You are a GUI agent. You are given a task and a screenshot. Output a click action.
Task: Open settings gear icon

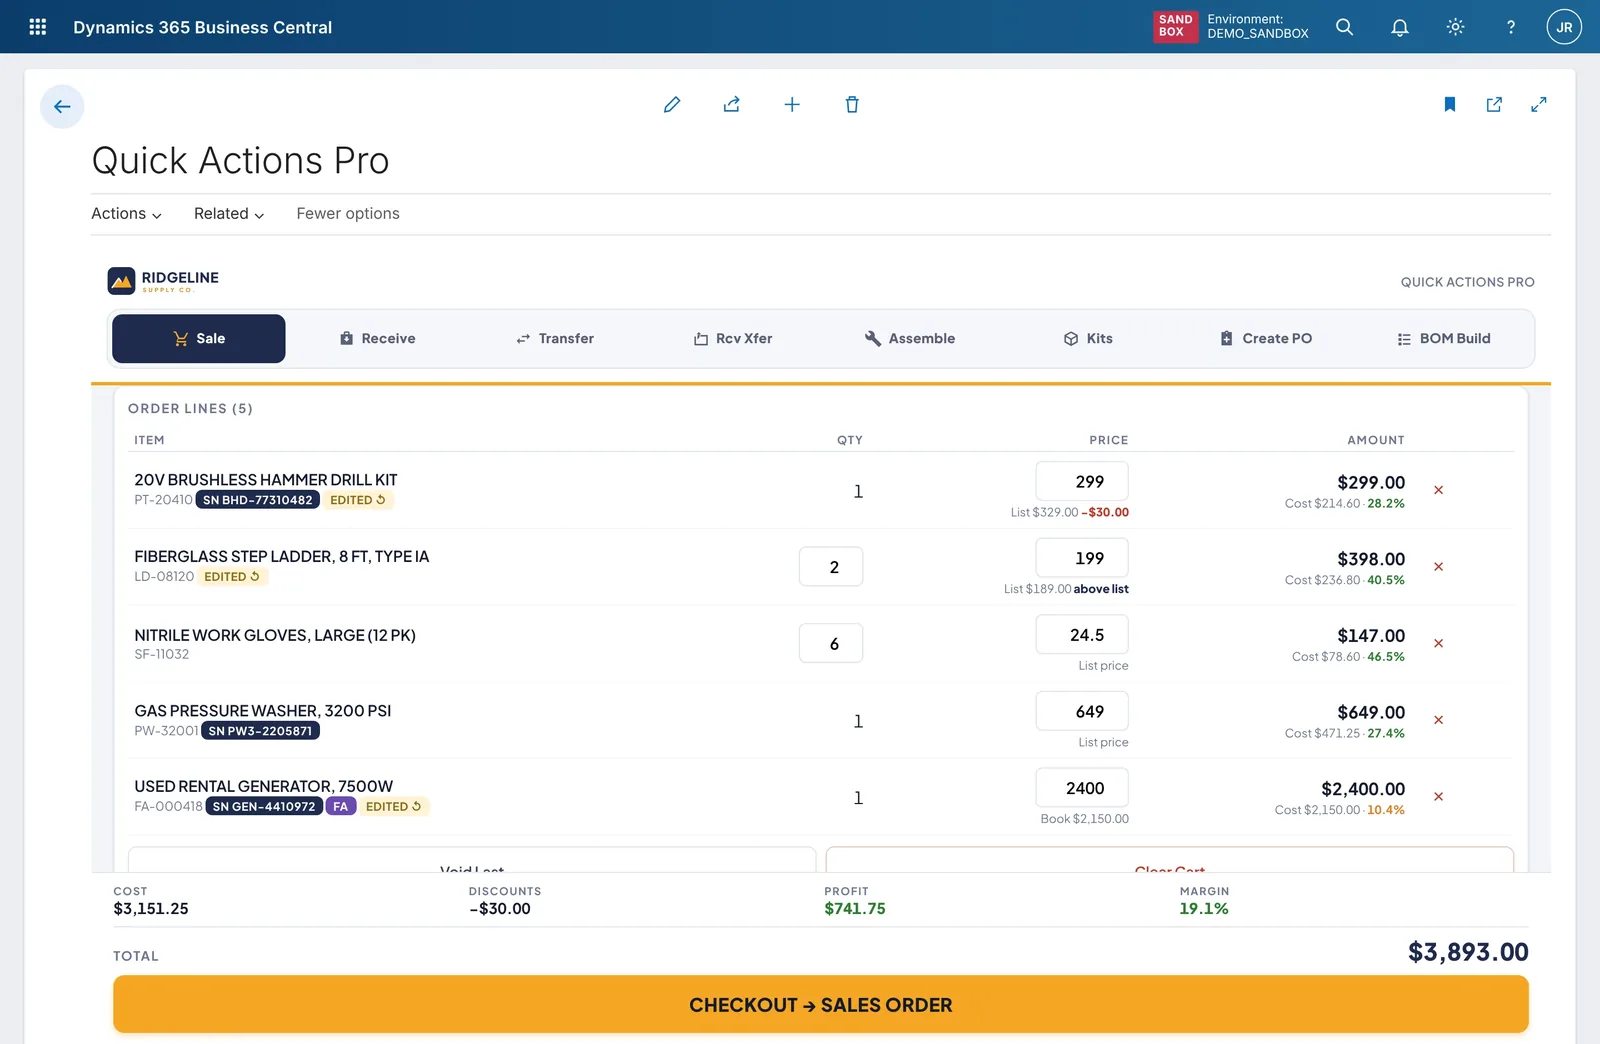(x=1455, y=27)
